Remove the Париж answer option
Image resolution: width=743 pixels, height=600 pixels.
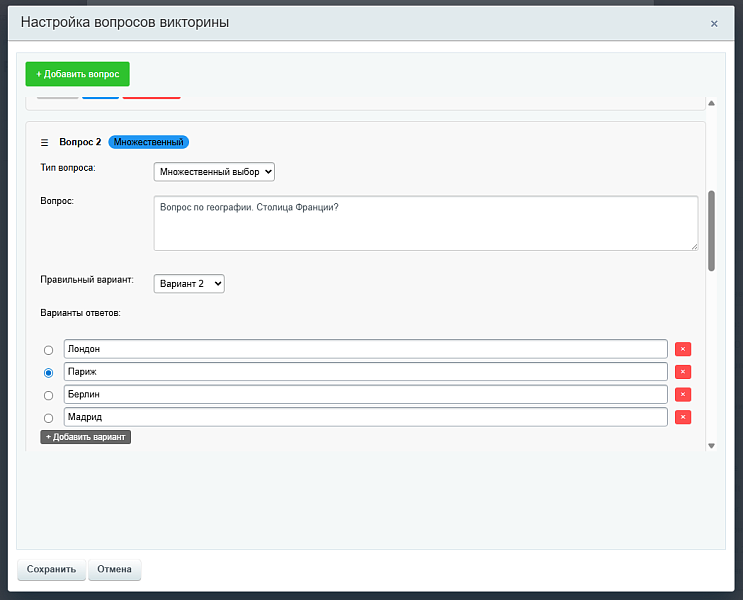pyautogui.click(x=683, y=372)
